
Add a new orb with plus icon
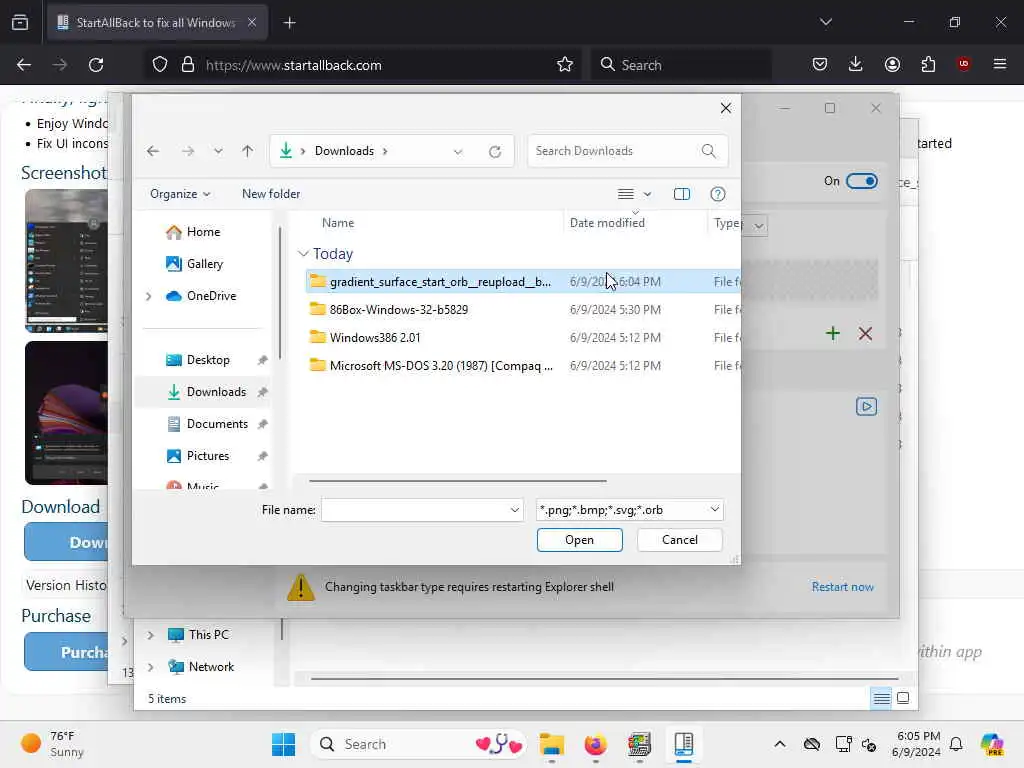pos(833,334)
